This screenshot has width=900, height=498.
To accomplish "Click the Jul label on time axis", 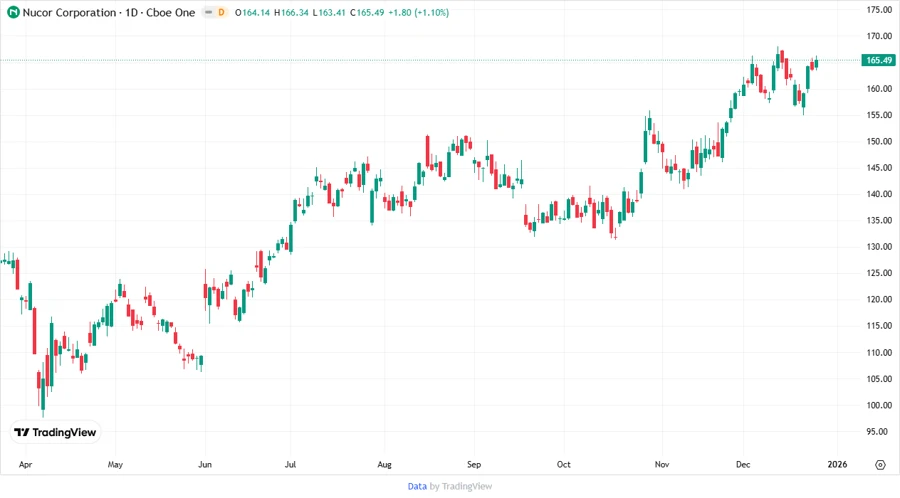I will (x=290, y=464).
